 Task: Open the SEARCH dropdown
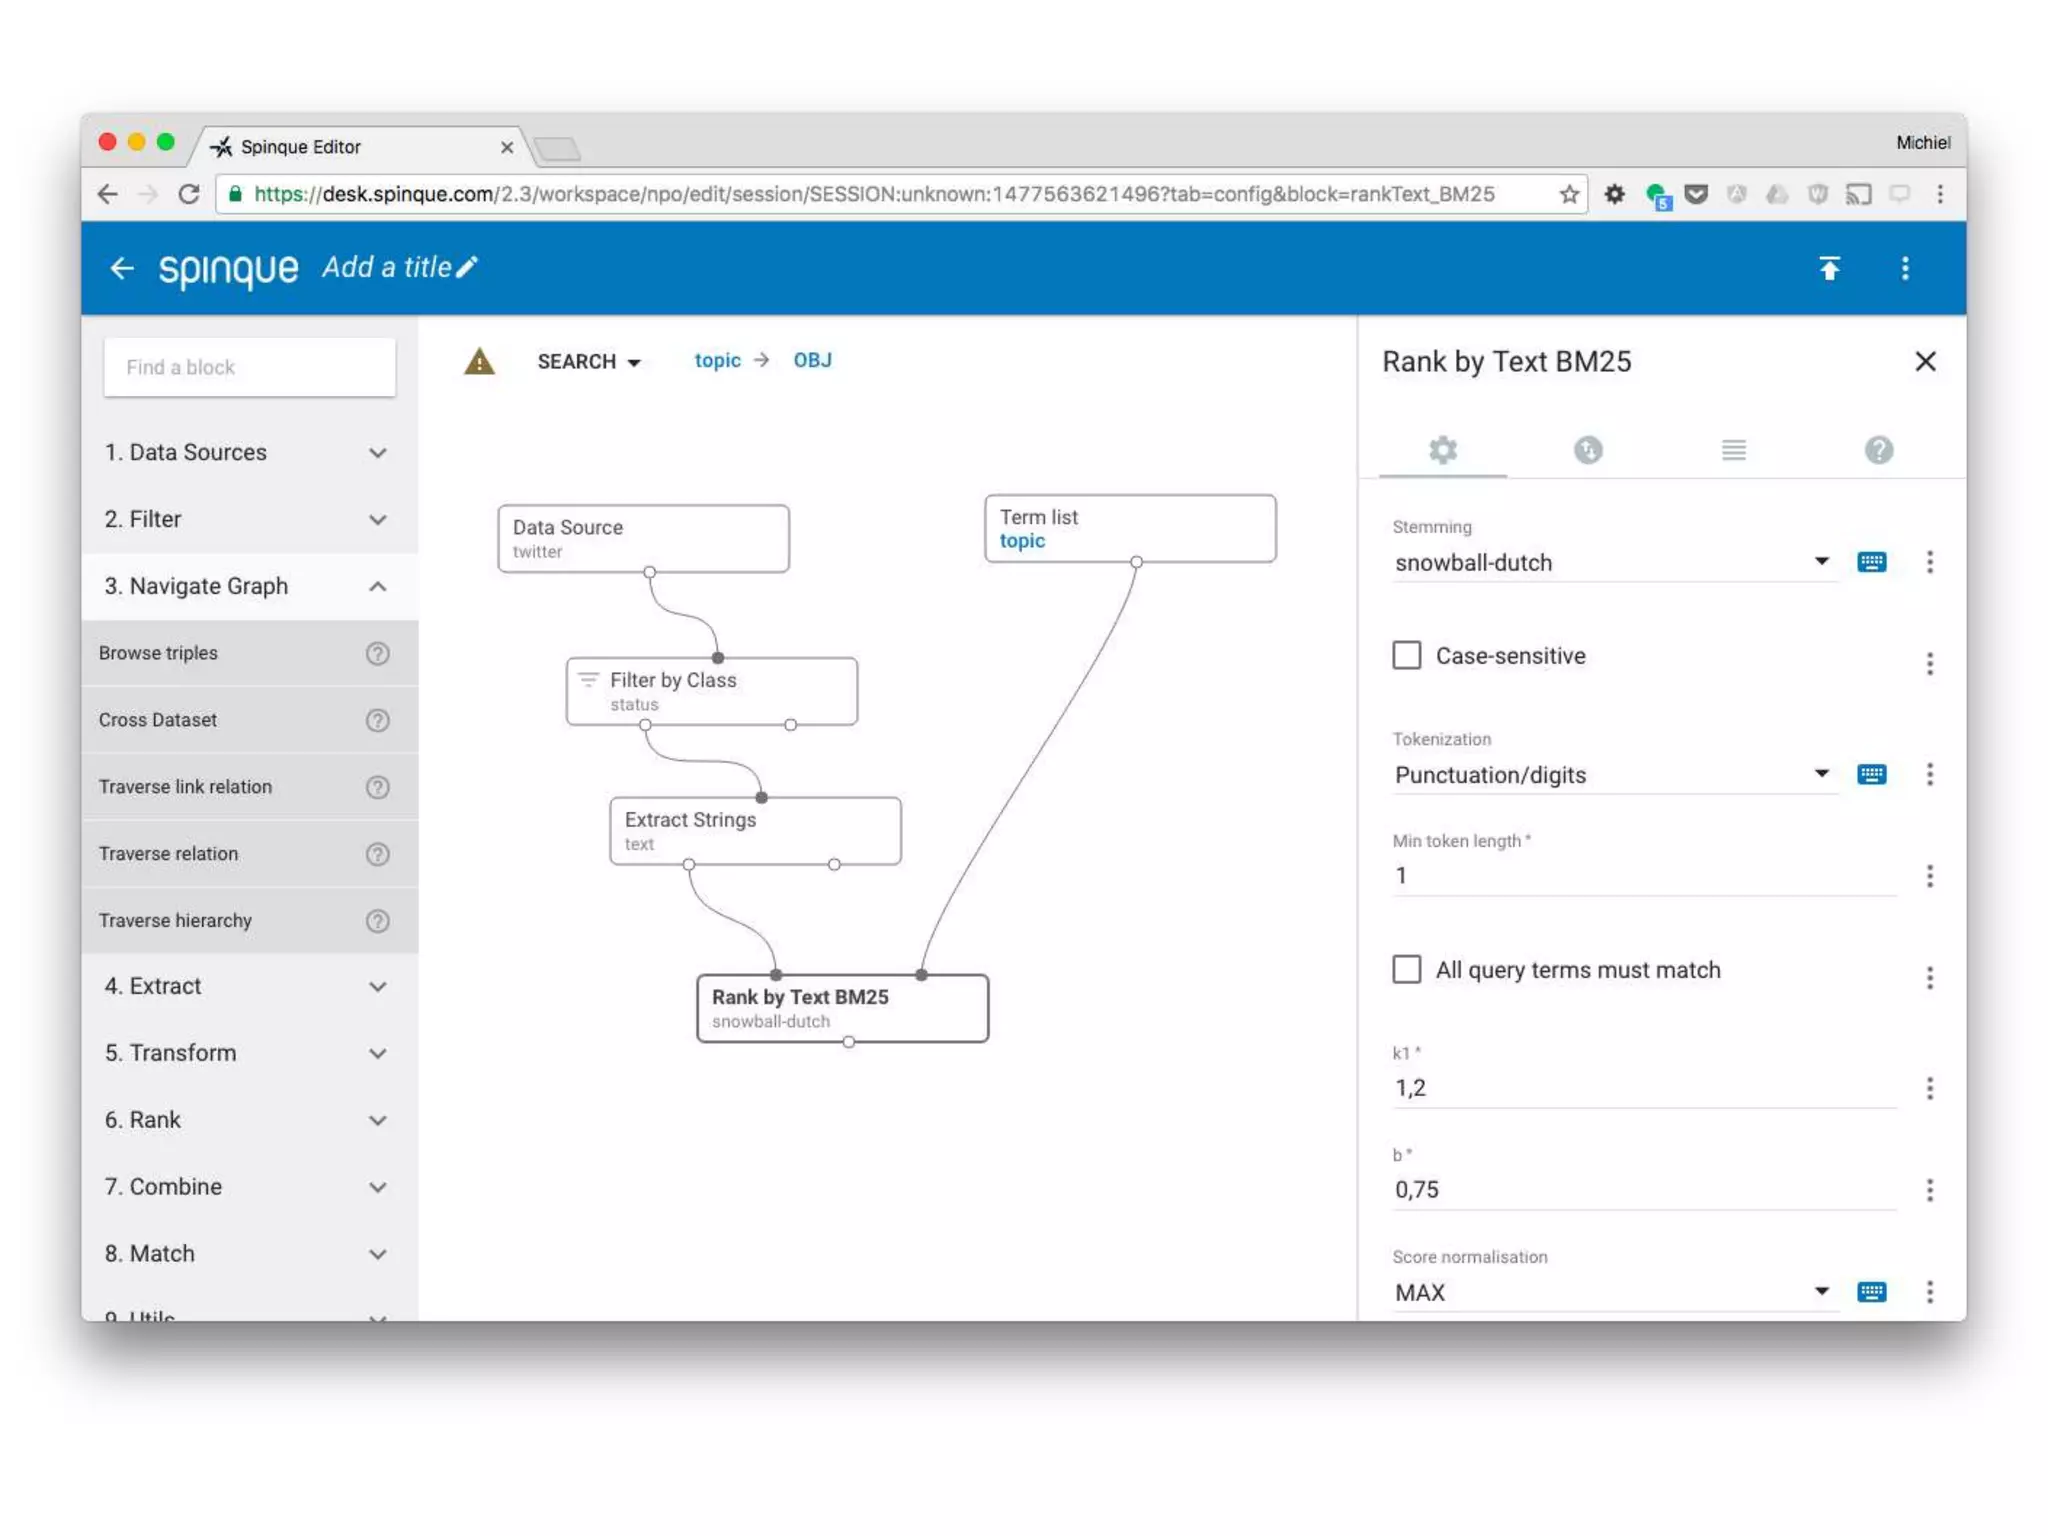pos(588,361)
